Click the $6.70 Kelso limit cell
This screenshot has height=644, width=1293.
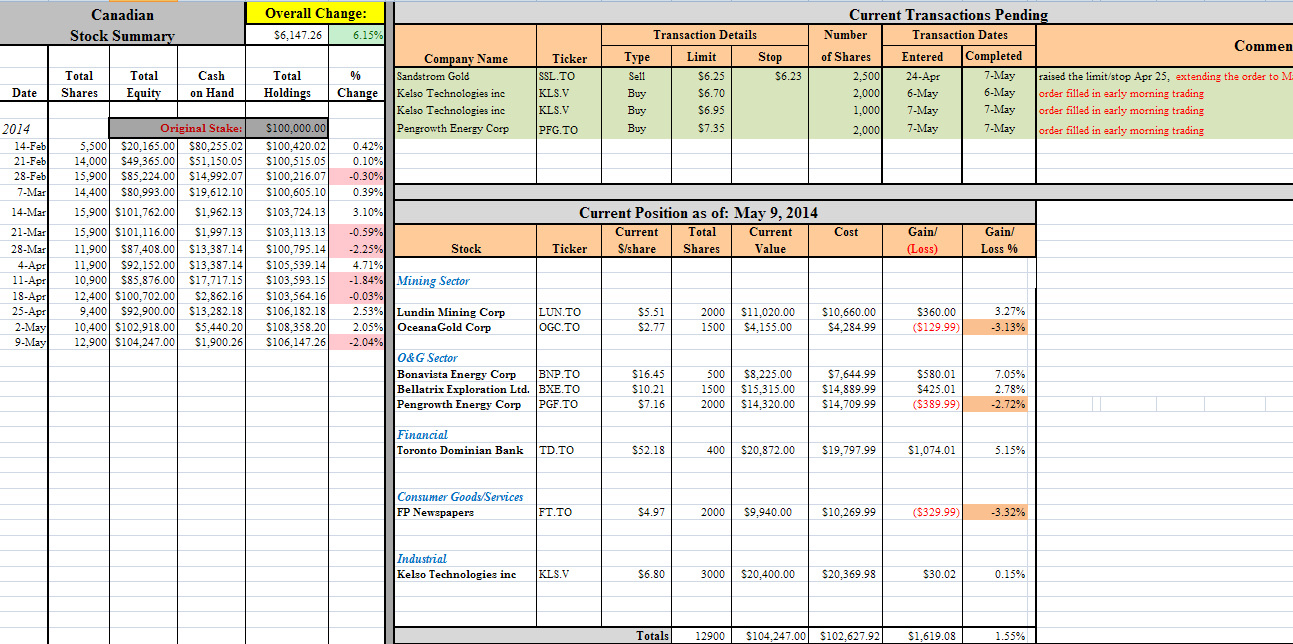(x=701, y=93)
